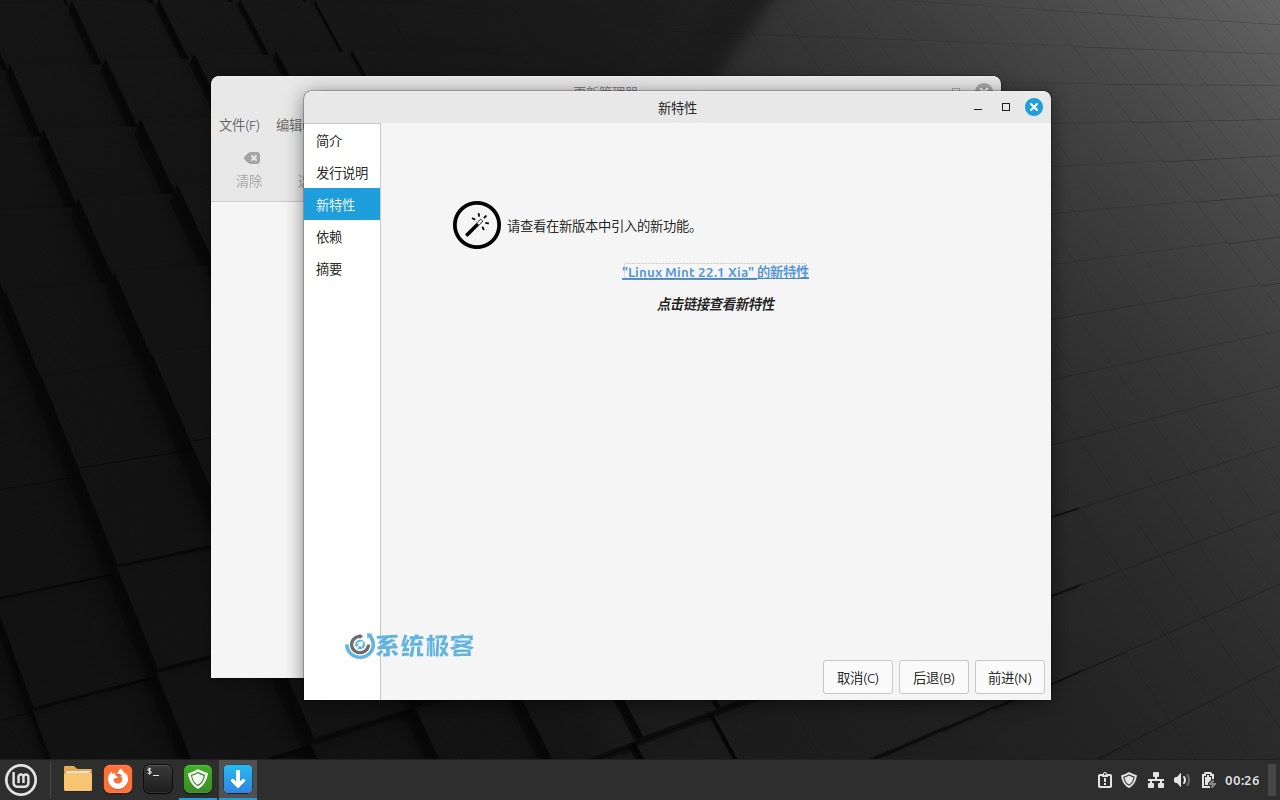The height and width of the screenshot is (800, 1280).
Task: Click the 新特性 window title bar
Action: pyautogui.click(x=677, y=108)
